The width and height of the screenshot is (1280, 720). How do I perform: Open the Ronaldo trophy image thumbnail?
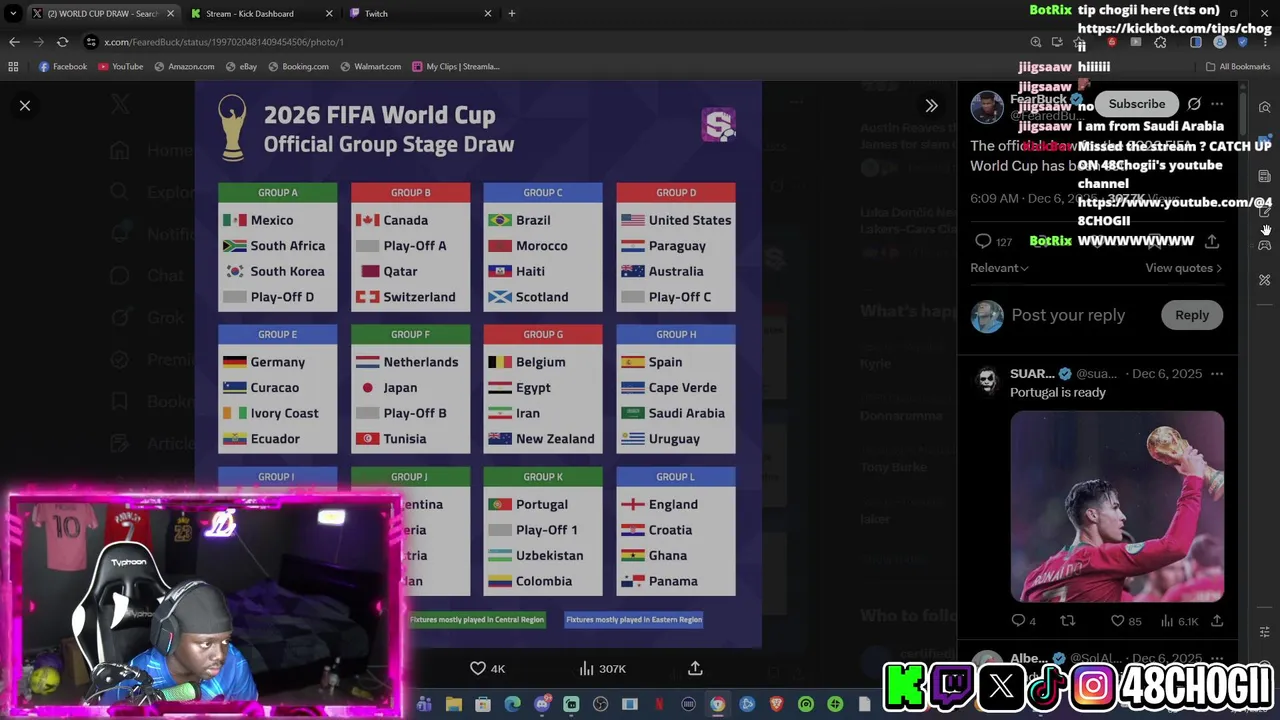1117,507
